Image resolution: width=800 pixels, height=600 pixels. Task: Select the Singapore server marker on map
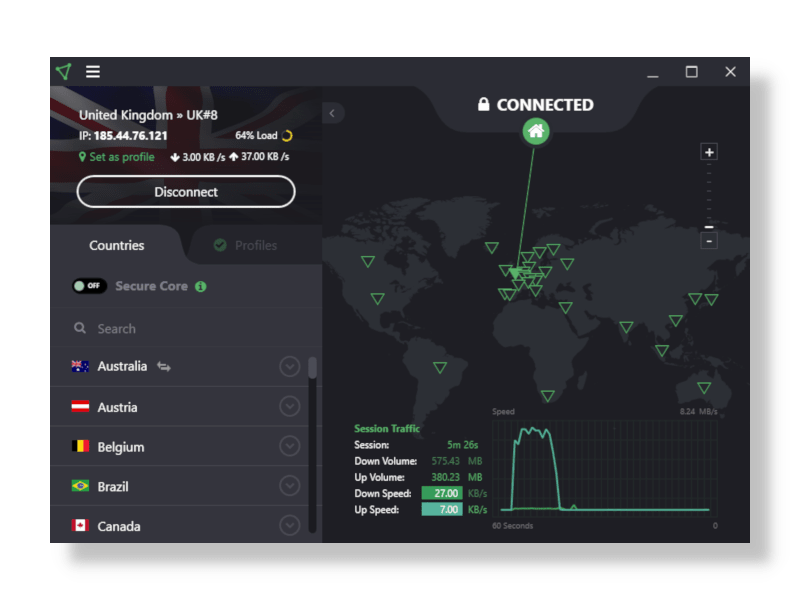662,350
